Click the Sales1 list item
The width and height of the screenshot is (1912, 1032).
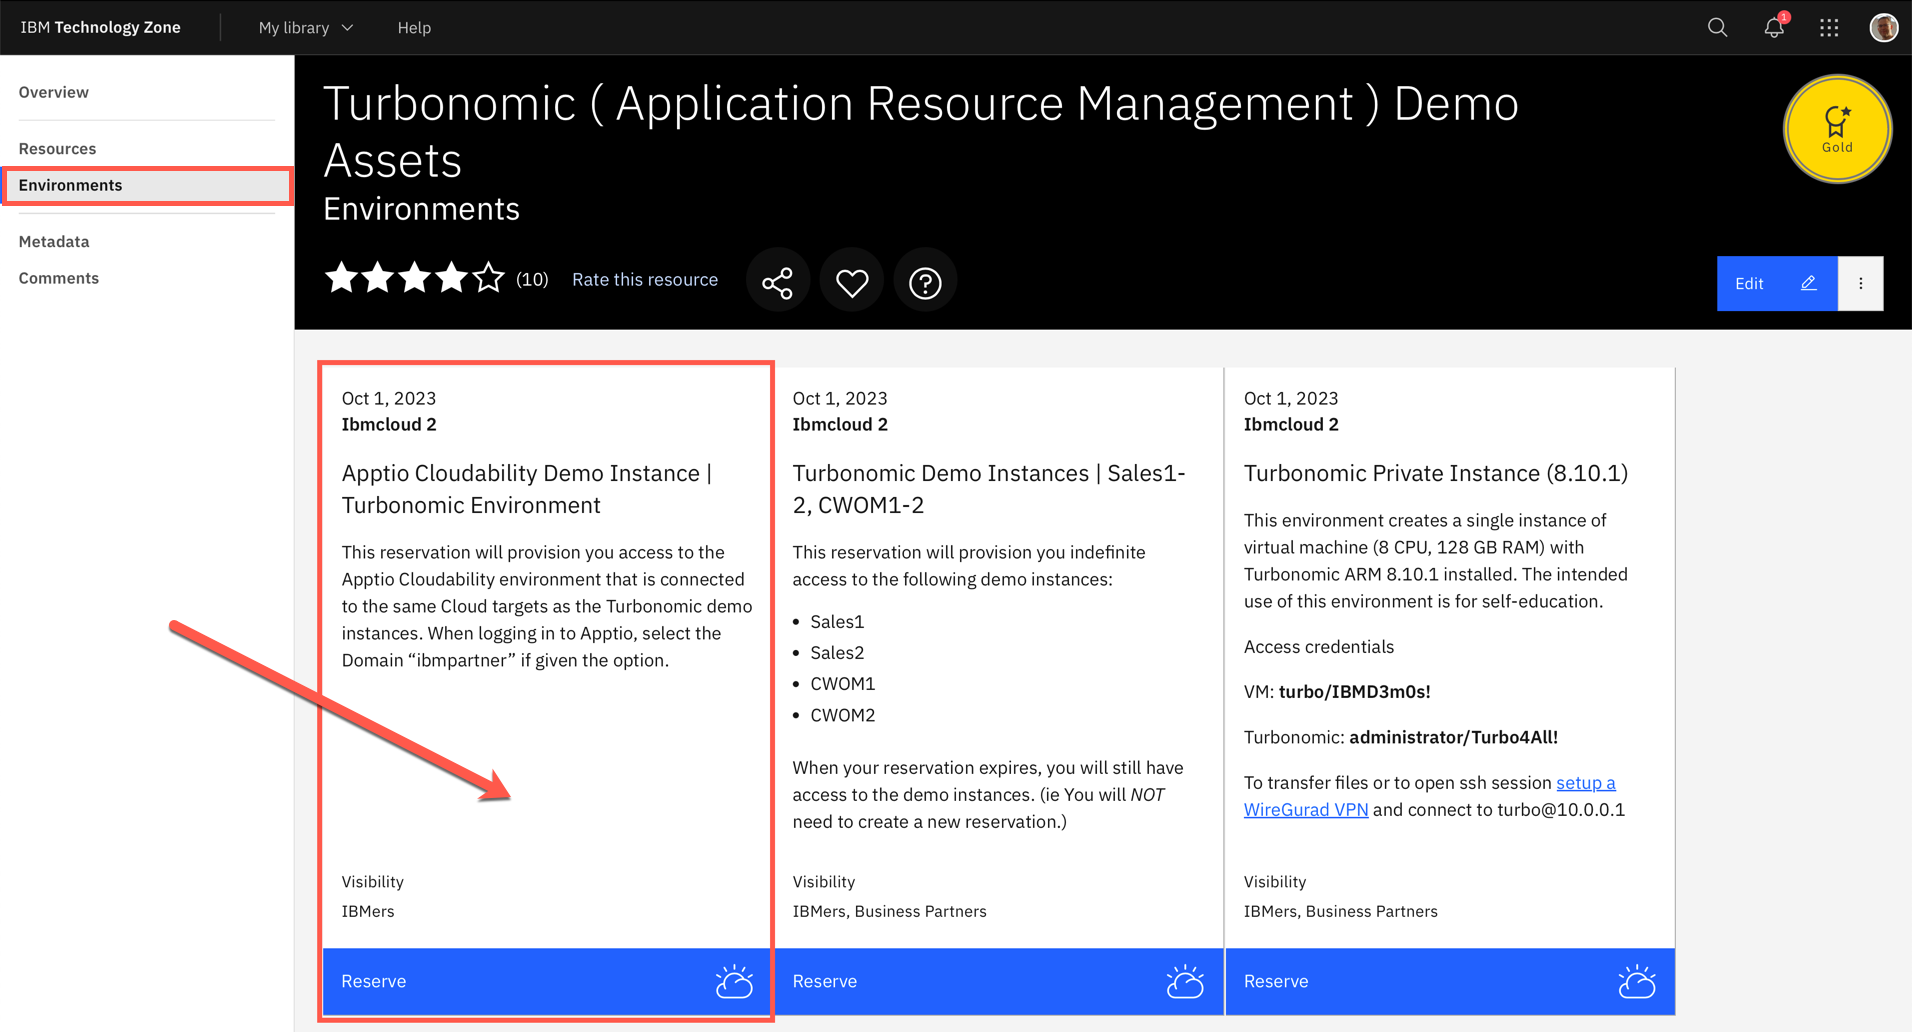coord(837,621)
